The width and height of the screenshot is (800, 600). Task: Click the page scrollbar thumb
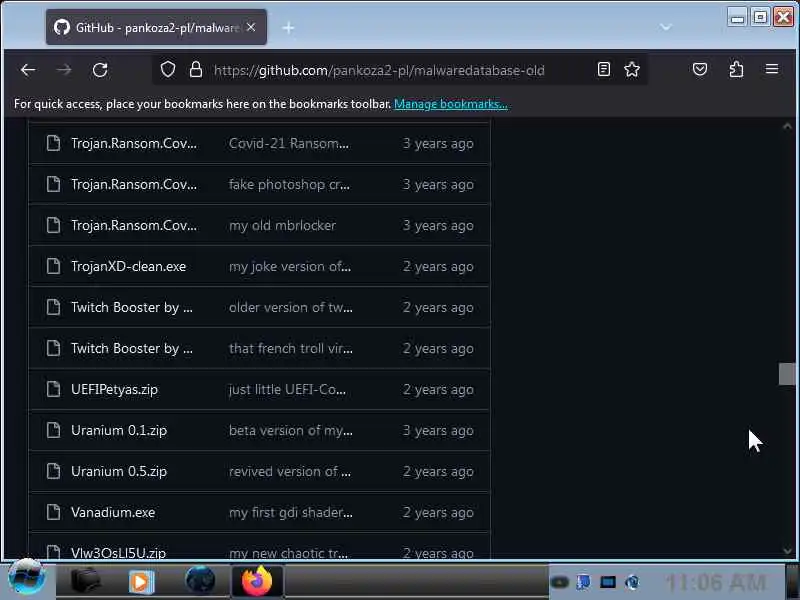787,374
